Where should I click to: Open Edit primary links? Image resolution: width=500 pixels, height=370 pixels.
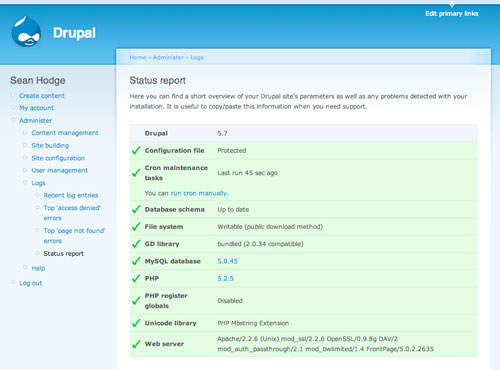(x=452, y=14)
